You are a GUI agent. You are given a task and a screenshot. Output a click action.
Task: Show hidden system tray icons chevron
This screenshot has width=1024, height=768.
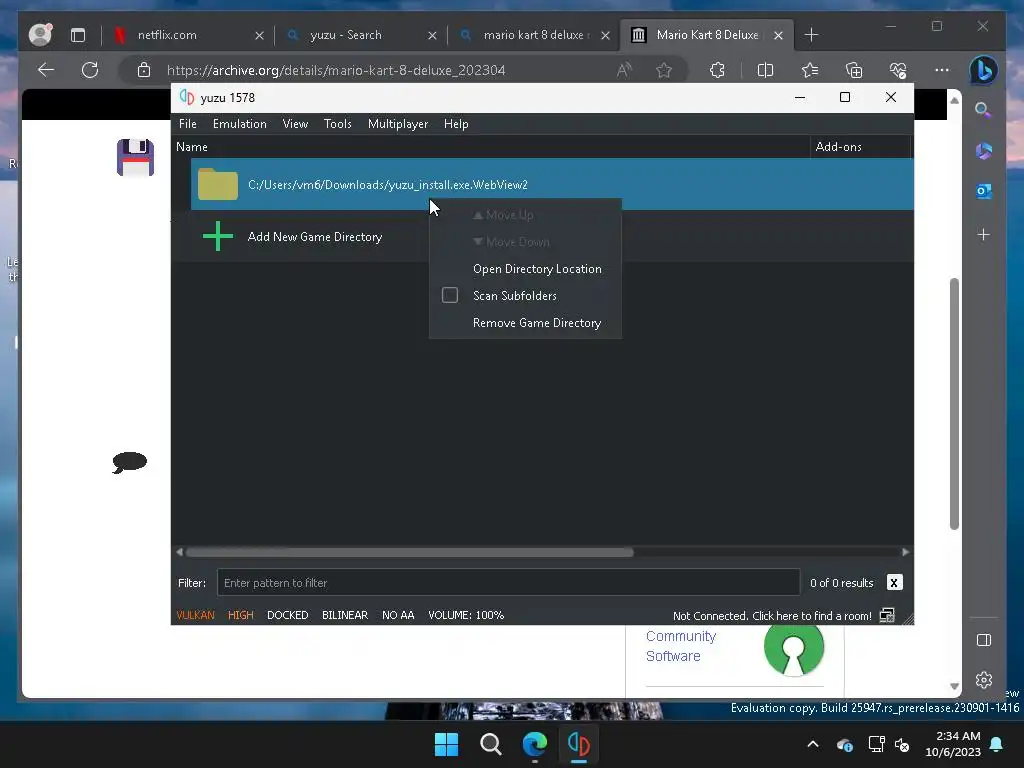coord(813,744)
